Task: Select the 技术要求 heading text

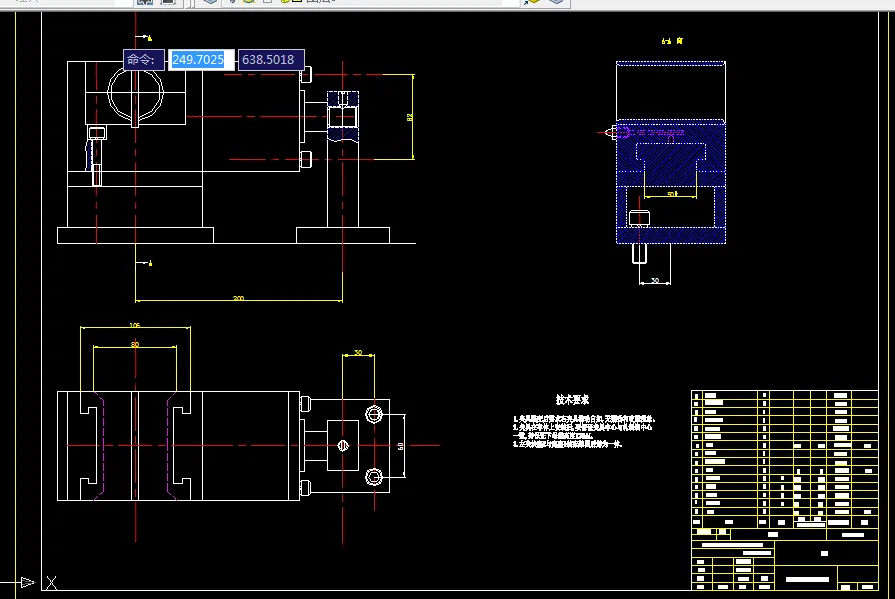Action: pos(573,400)
